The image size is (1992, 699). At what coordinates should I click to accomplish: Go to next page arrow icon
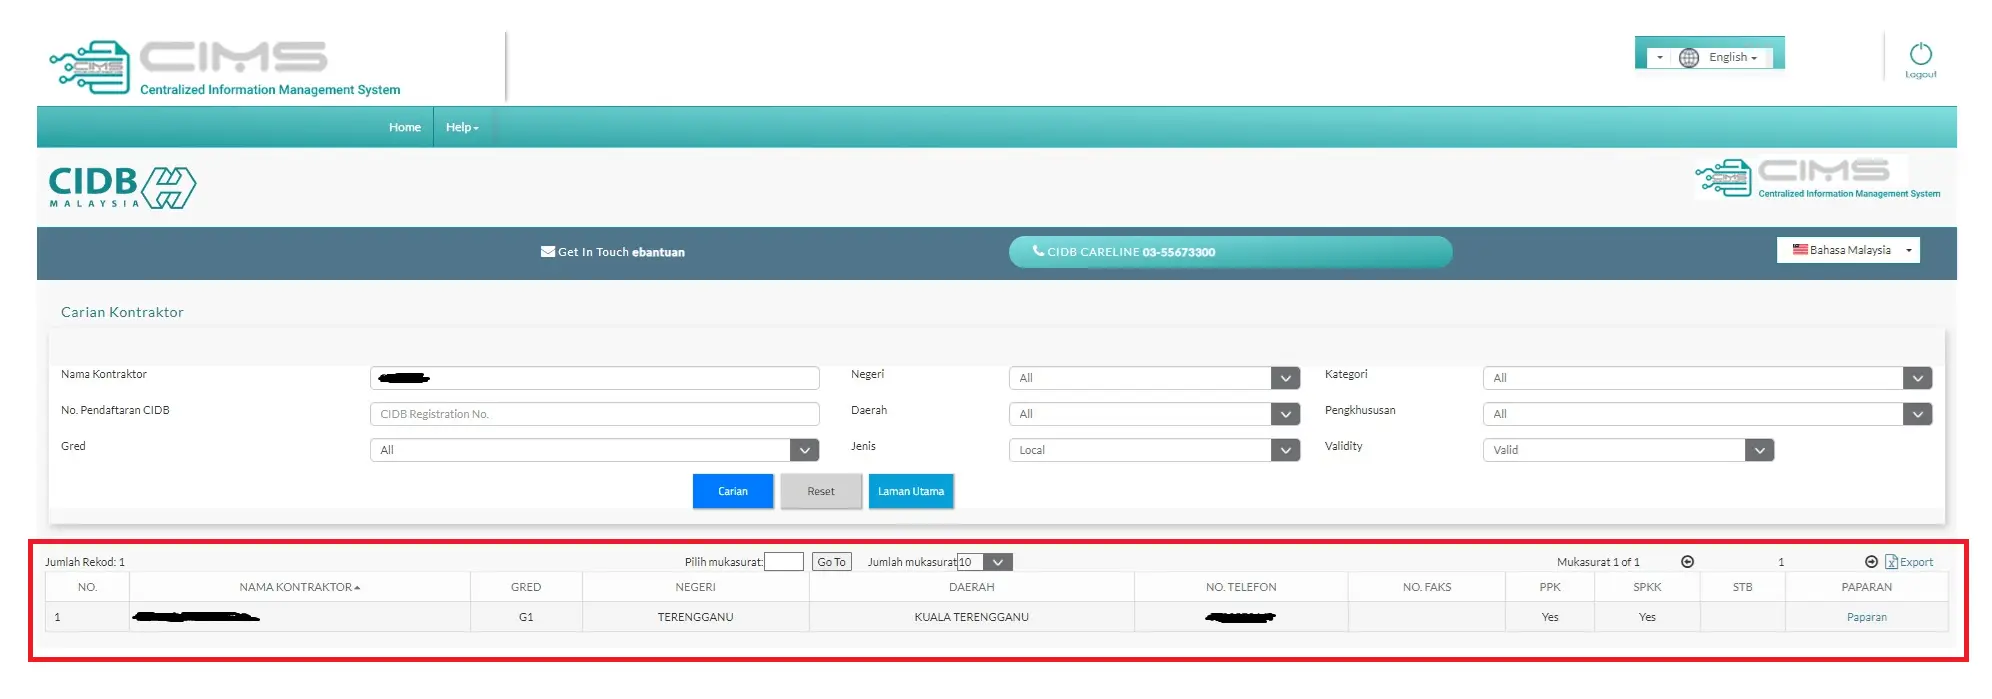[x=1871, y=562]
